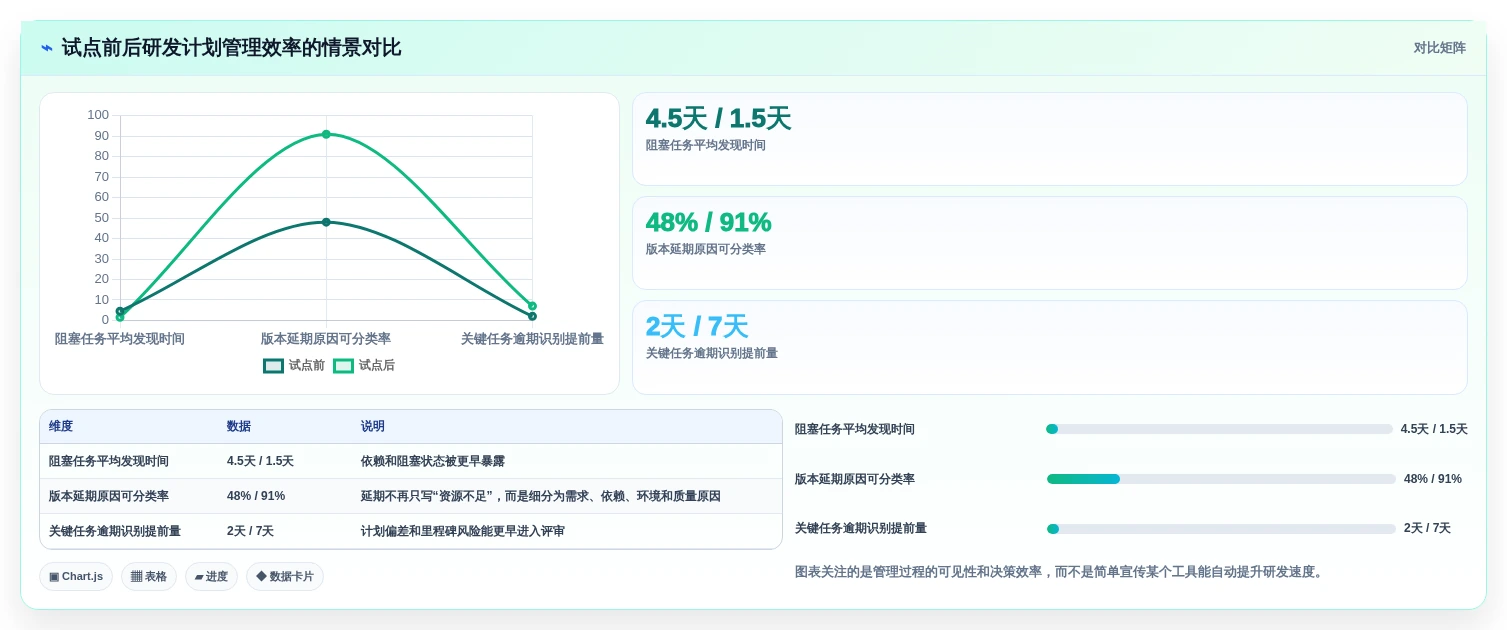Screen dimensions: 1507x630
Task: Click the big card value 48% / 91%
Action: pyautogui.click(x=708, y=222)
